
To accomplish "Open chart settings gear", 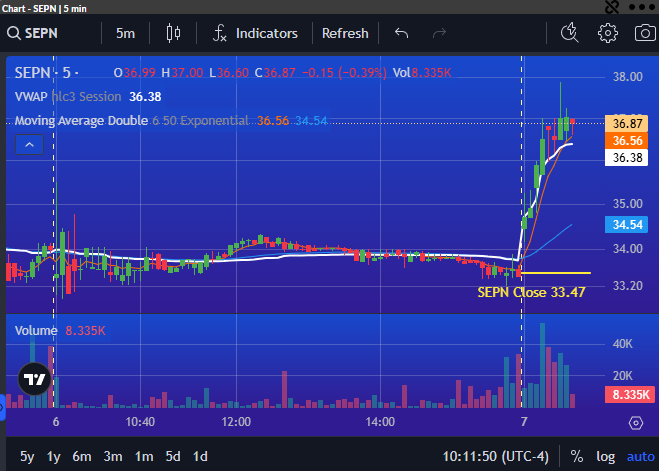I will click(x=608, y=33).
